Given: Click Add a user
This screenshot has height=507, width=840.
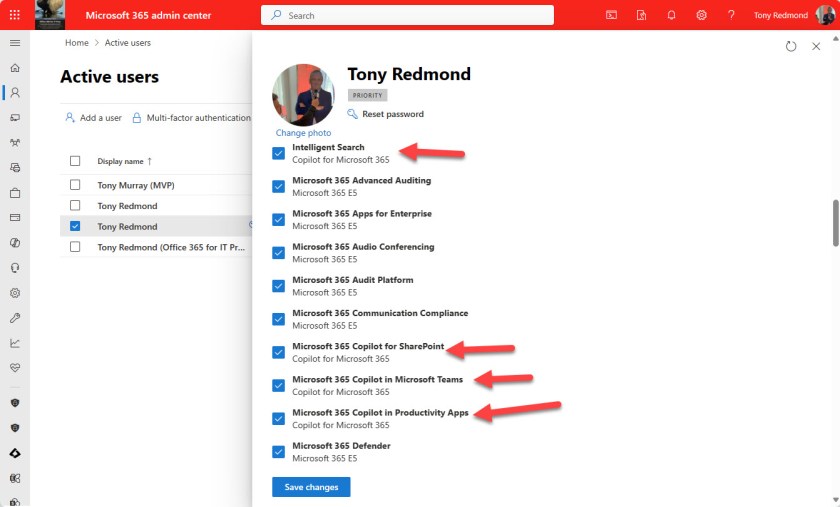Looking at the screenshot, I should click(93, 117).
